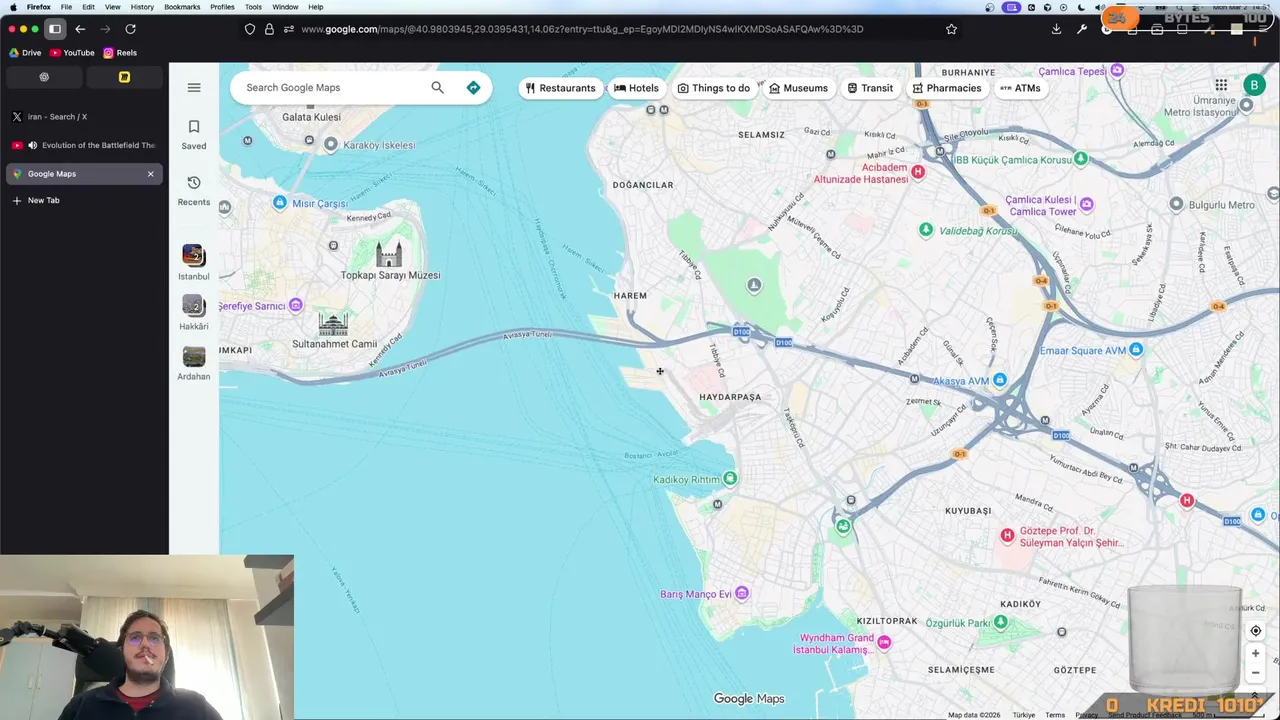Select the Museums category chip
Screen dimensions: 1280x720
tap(798, 88)
